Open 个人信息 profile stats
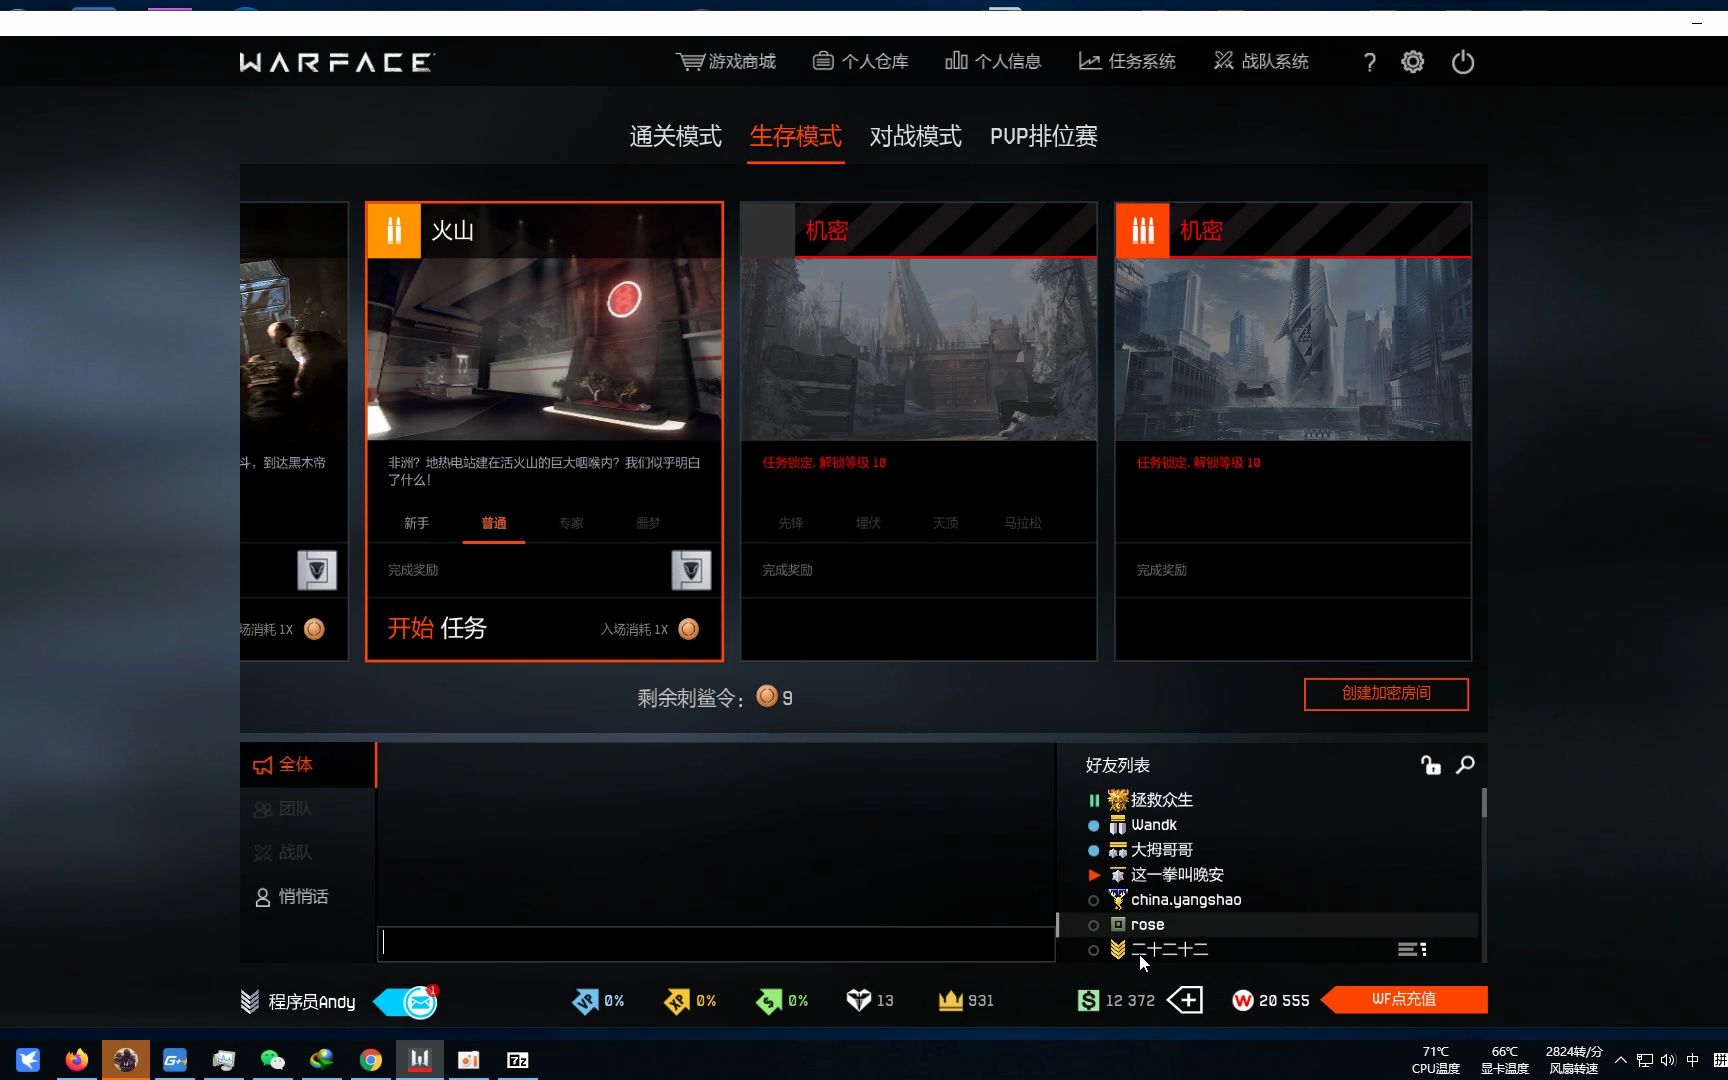The width and height of the screenshot is (1728, 1080). coord(993,62)
